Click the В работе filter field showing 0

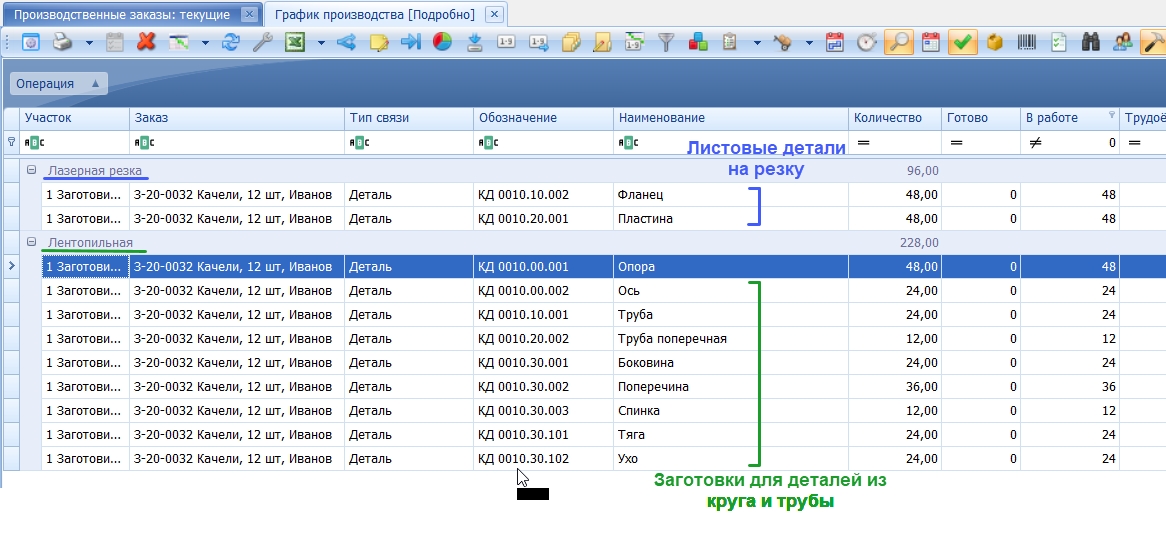(1070, 142)
